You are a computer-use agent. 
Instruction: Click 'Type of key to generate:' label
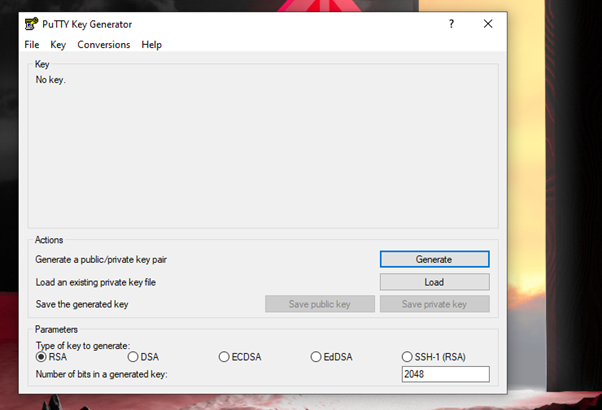click(83, 346)
